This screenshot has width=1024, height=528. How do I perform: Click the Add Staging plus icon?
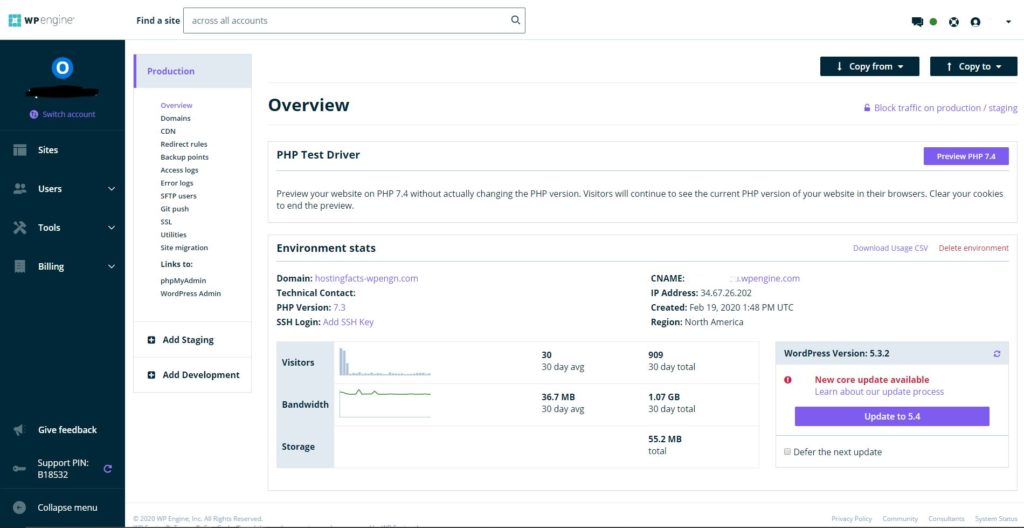[x=152, y=340]
